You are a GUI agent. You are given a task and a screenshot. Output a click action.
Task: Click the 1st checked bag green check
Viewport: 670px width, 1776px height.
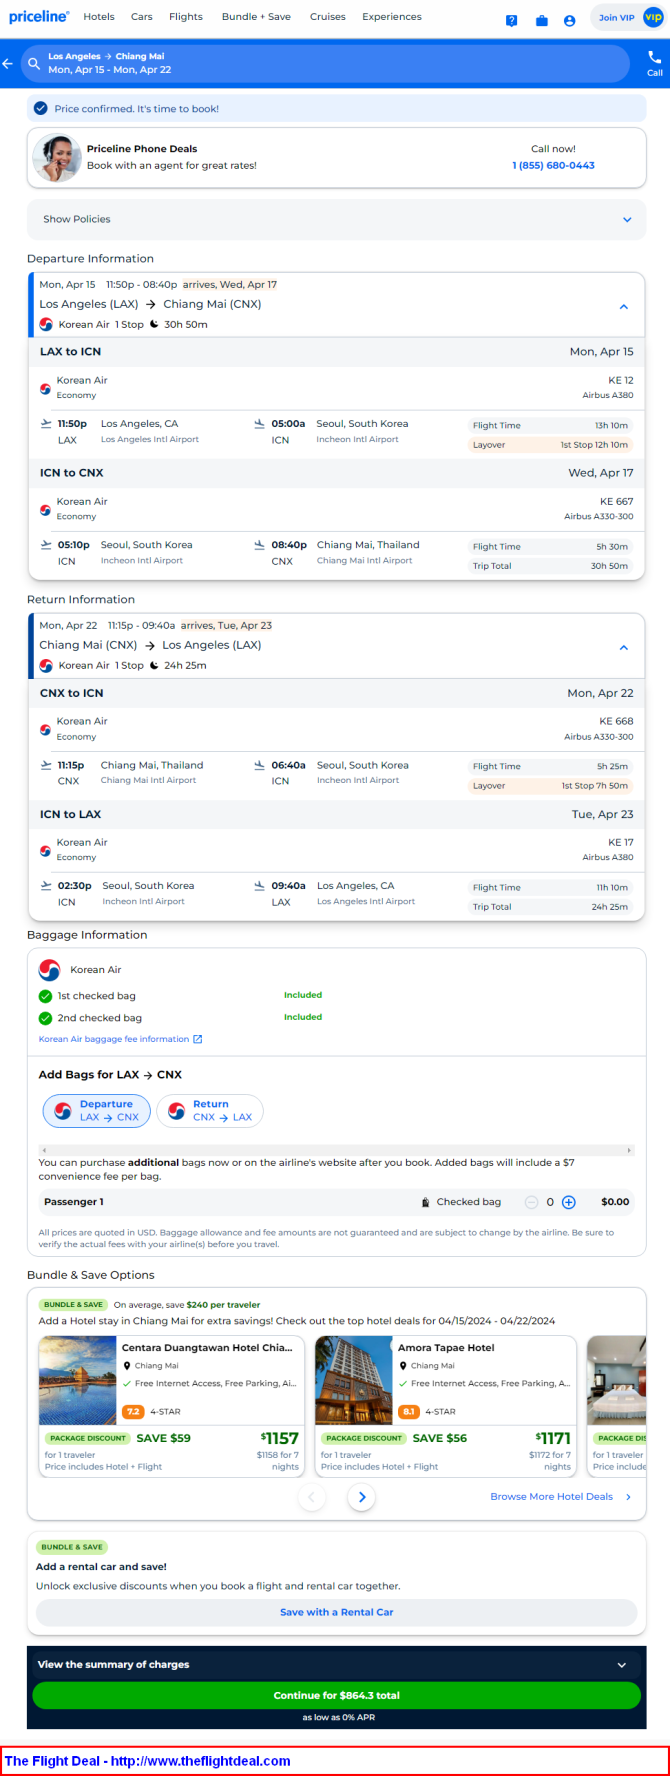tap(45, 996)
